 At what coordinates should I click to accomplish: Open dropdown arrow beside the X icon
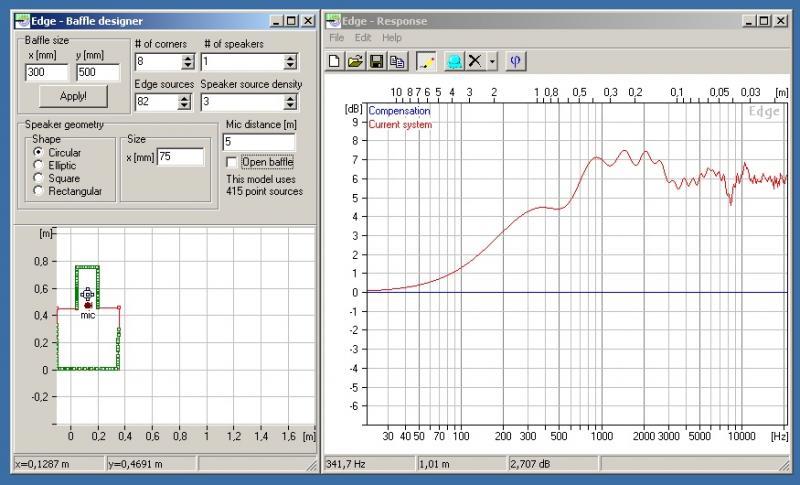492,61
